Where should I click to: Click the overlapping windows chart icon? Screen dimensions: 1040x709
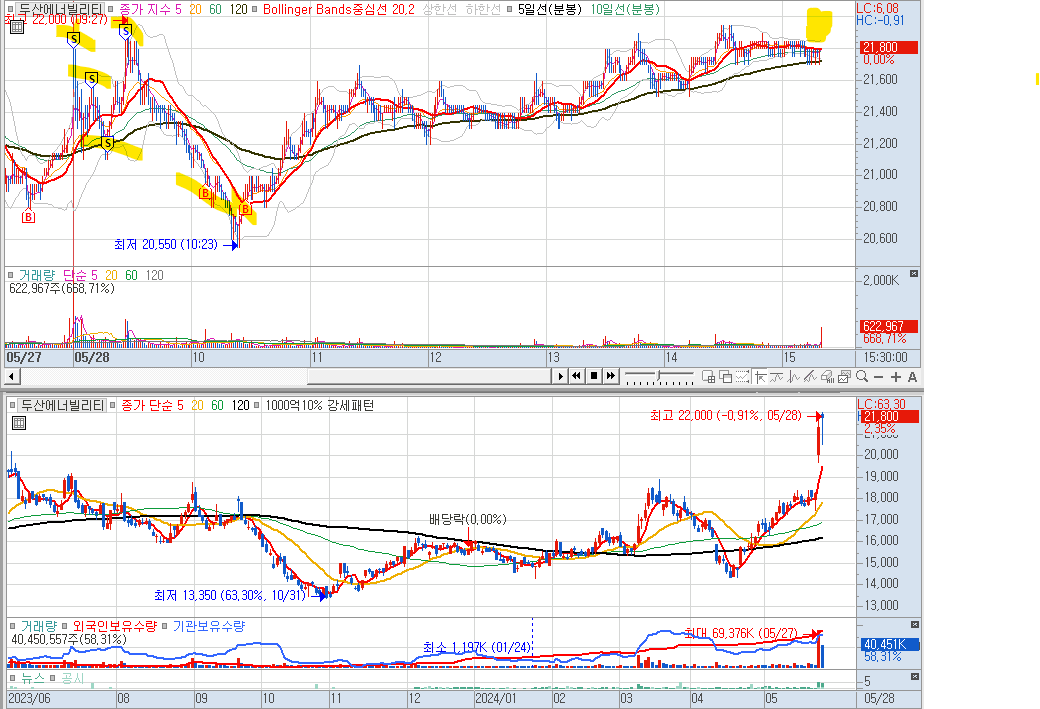pos(726,377)
